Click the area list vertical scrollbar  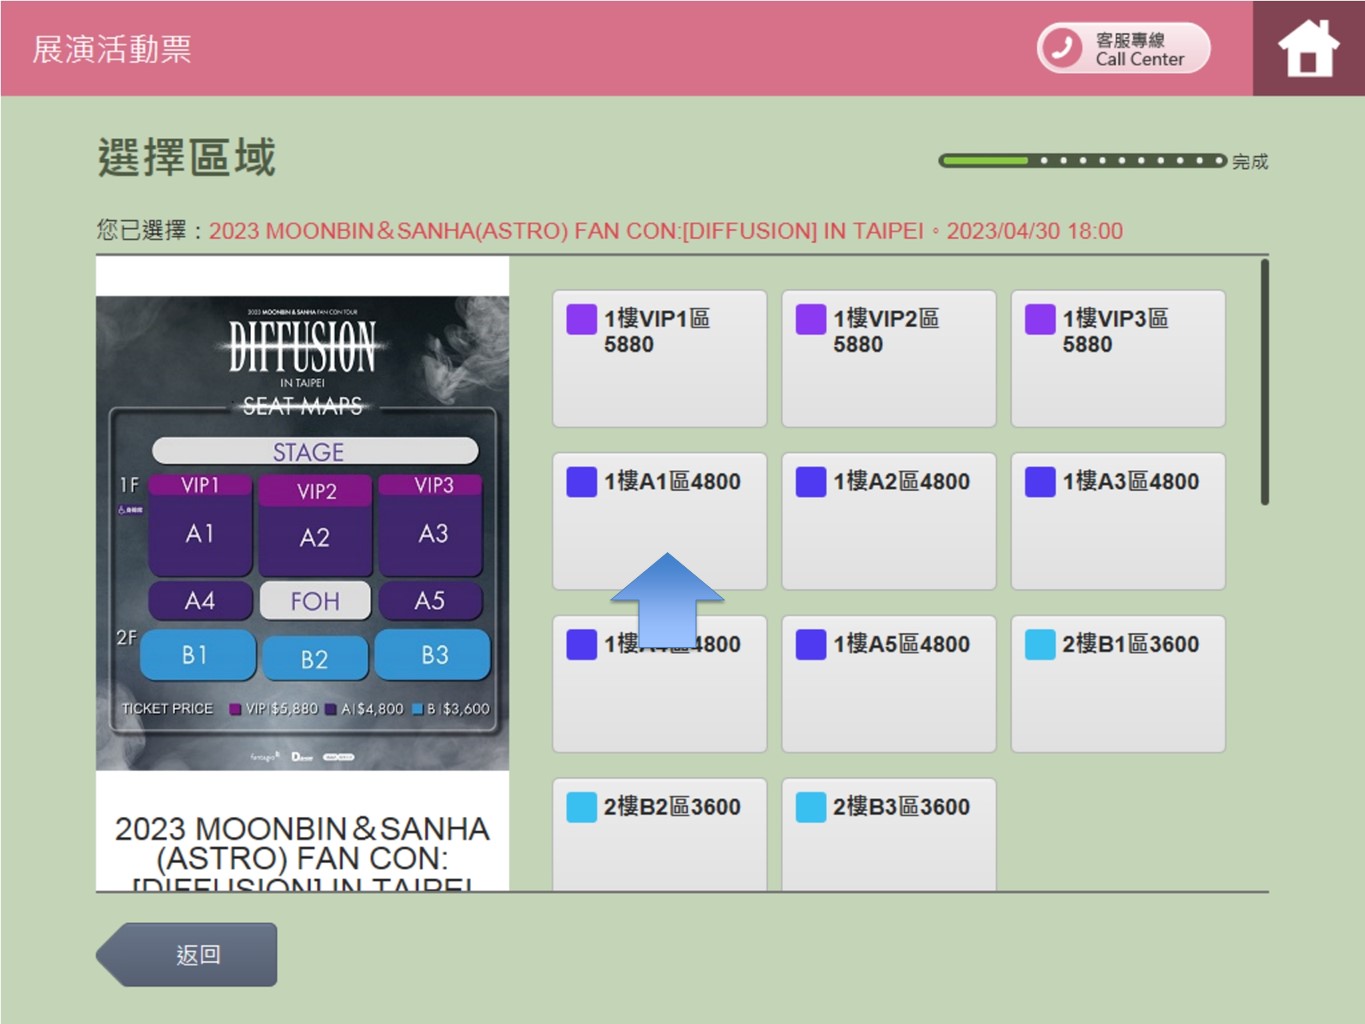click(x=1265, y=382)
